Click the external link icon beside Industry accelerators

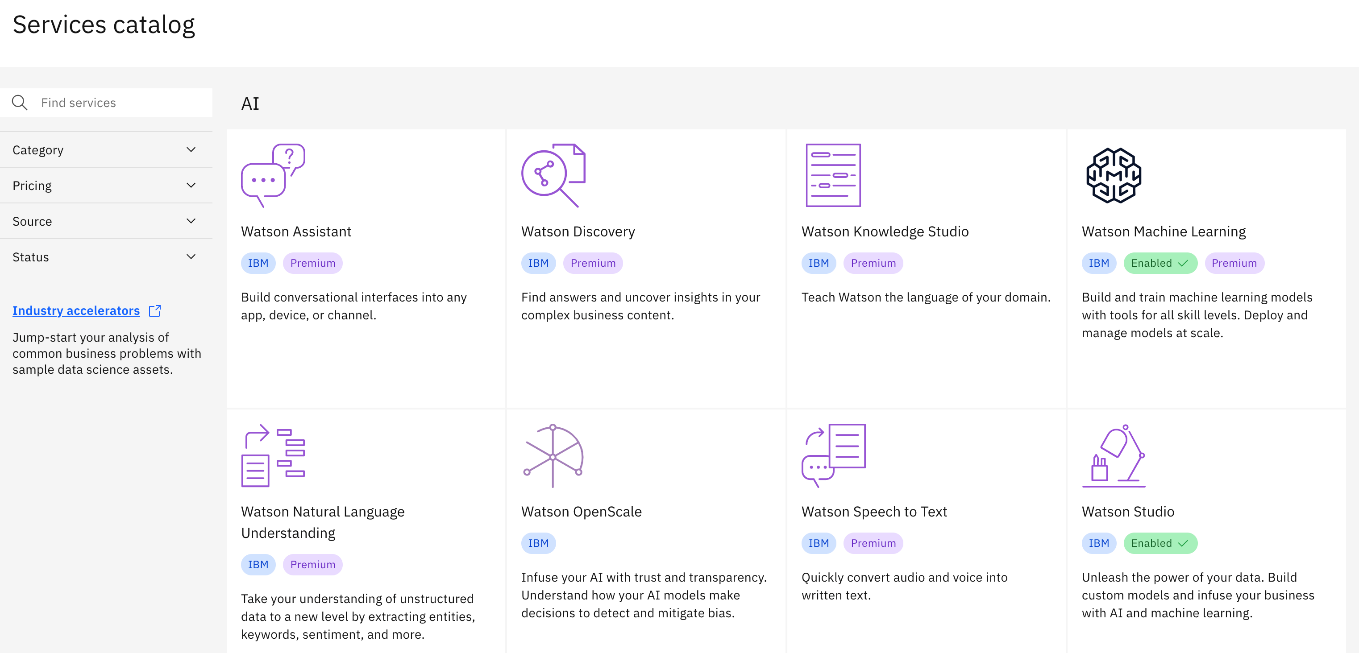point(154,311)
